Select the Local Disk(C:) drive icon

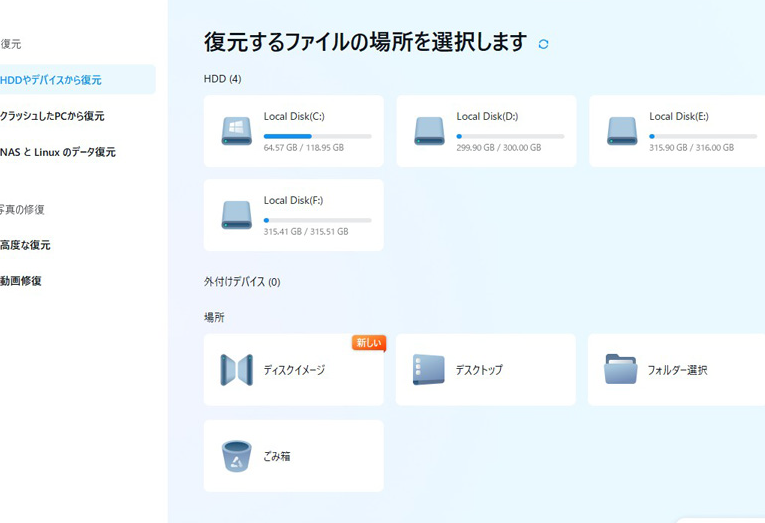click(x=237, y=131)
